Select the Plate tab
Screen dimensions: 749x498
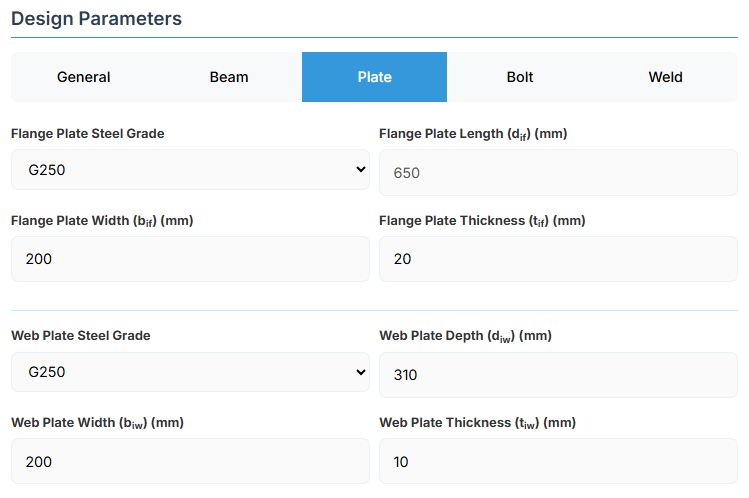pyautogui.click(x=374, y=77)
